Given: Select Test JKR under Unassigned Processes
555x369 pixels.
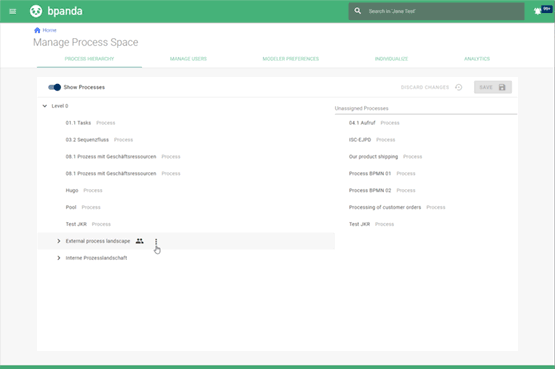Looking at the screenshot, I should point(426,224).
